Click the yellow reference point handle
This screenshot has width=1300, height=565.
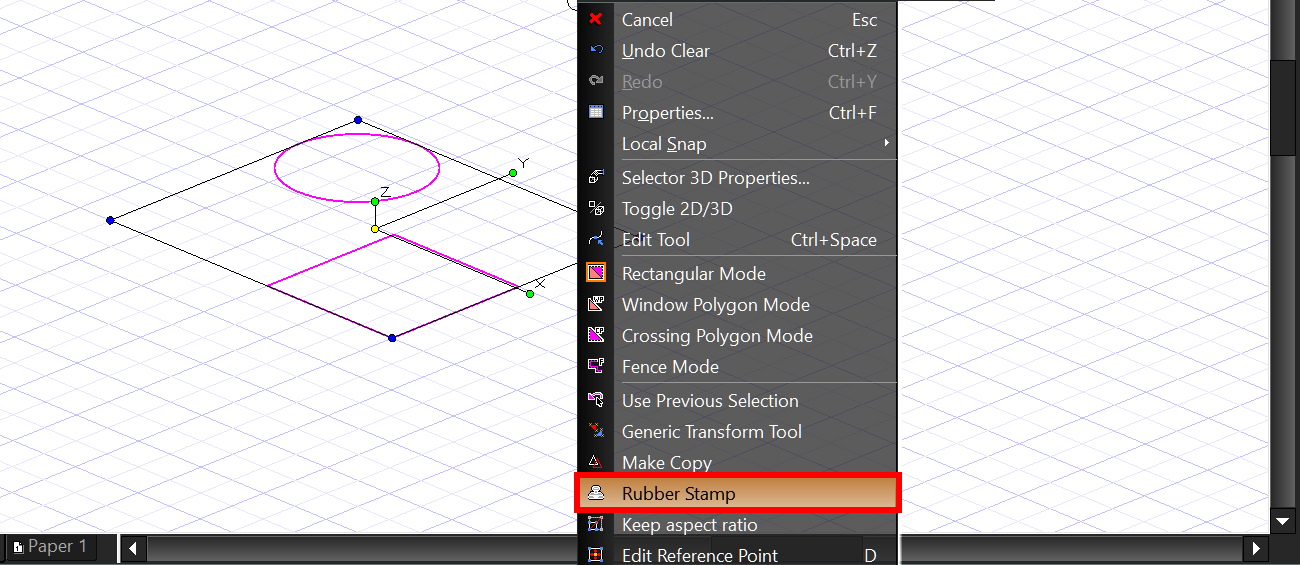coord(375,229)
